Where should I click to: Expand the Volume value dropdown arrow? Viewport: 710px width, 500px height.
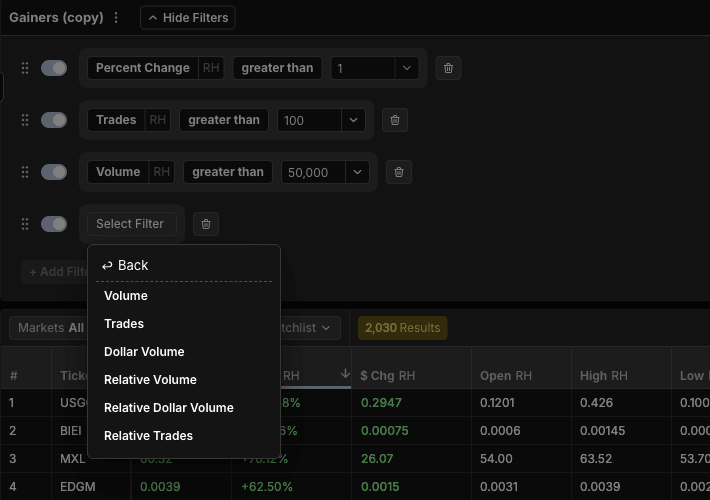(x=357, y=172)
